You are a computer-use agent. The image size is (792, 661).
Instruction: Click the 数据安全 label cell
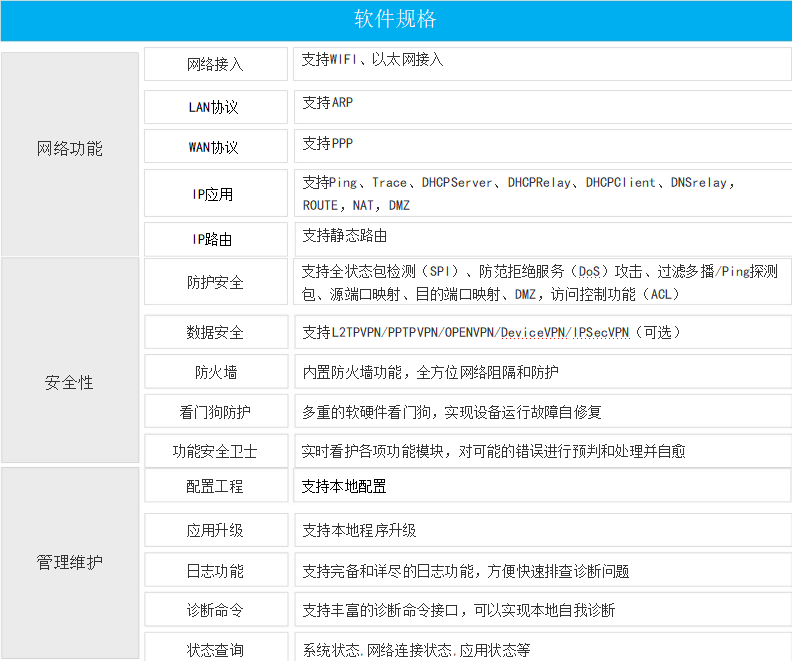(215, 332)
